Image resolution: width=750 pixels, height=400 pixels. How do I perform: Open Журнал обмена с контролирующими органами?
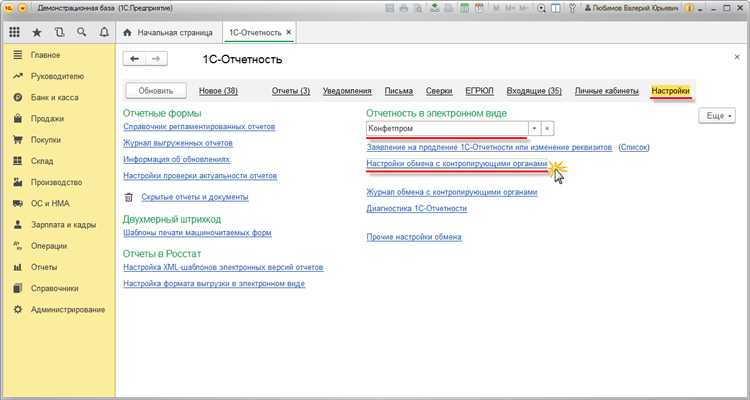tap(452, 192)
